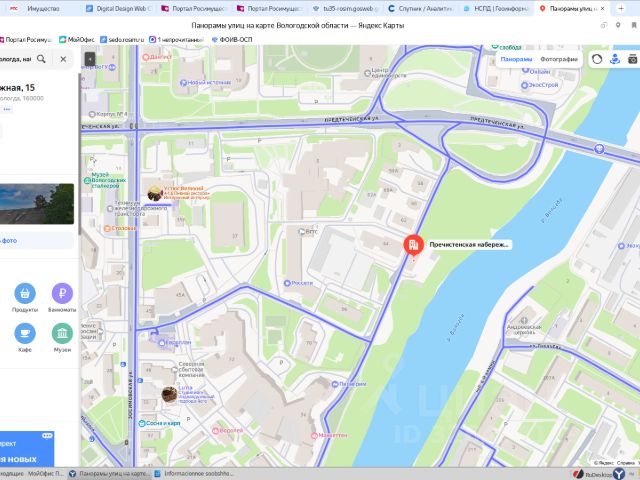Open the tu35-rosim.gosweb browser tab

345,8
